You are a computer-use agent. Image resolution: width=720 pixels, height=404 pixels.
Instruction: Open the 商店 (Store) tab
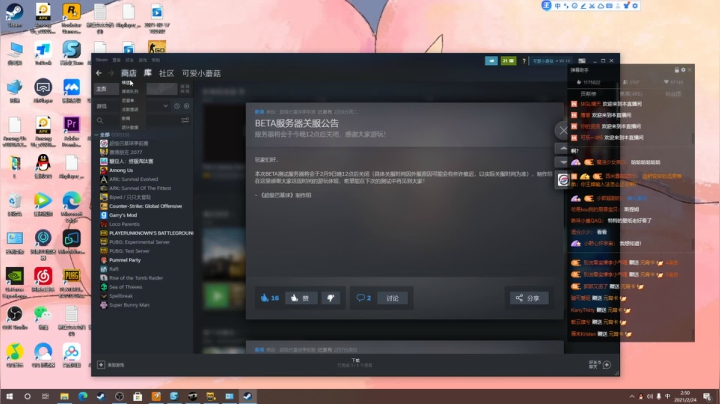[x=129, y=73]
